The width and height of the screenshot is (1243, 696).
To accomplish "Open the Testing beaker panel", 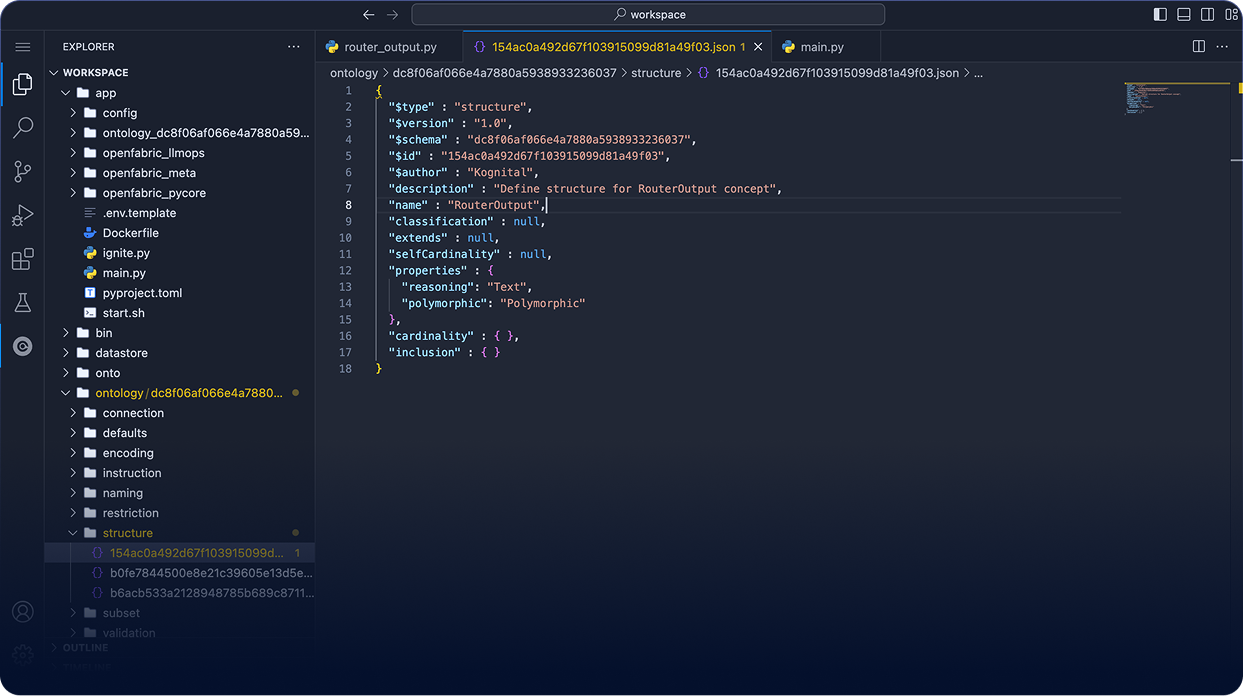I will [x=22, y=301].
